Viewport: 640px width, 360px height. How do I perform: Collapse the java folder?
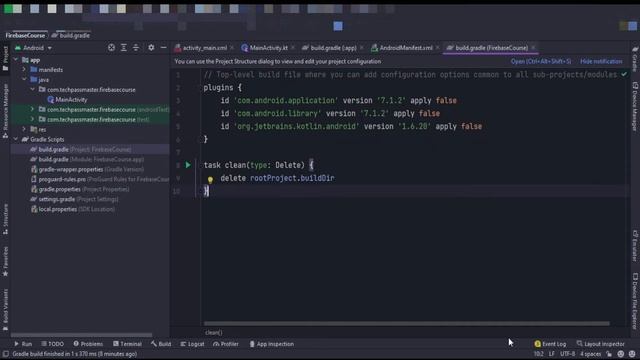[x=24, y=80]
